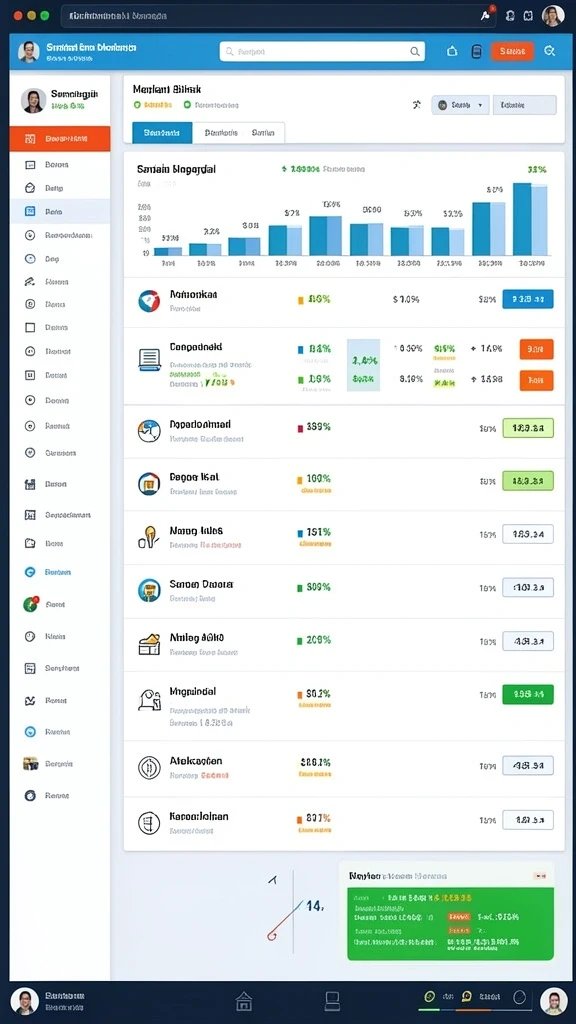Image resolution: width=576 pixels, height=1024 pixels.
Task: Click the light-green button on the 100% row
Action: click(x=528, y=481)
